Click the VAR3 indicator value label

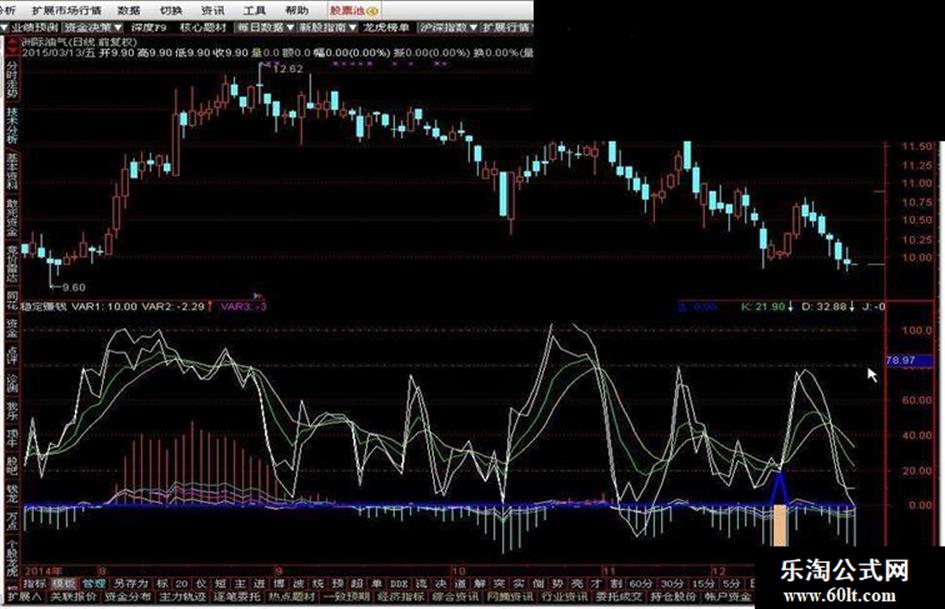click(x=243, y=306)
